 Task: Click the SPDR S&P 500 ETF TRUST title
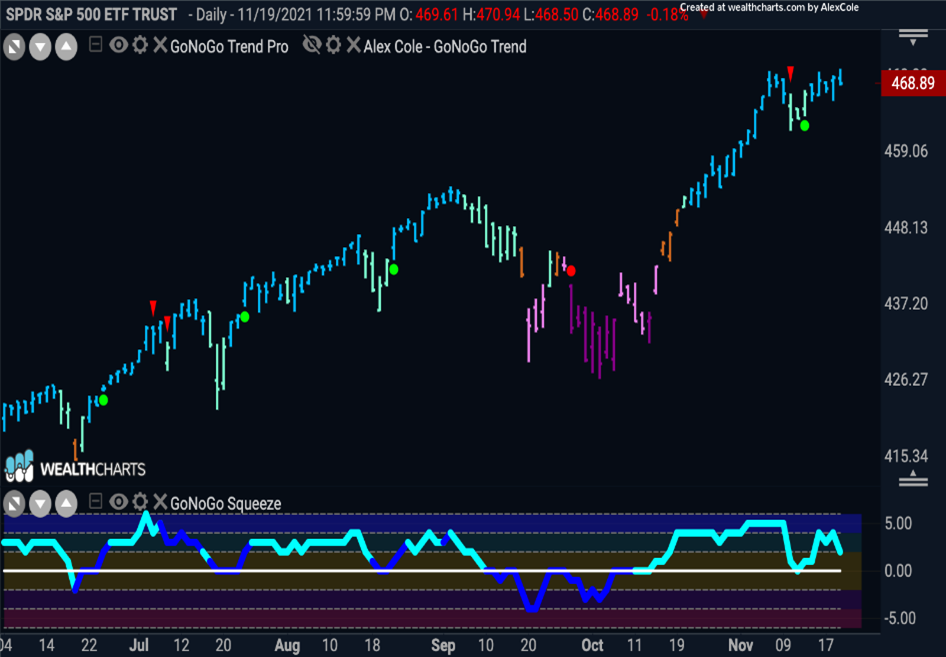coord(91,14)
